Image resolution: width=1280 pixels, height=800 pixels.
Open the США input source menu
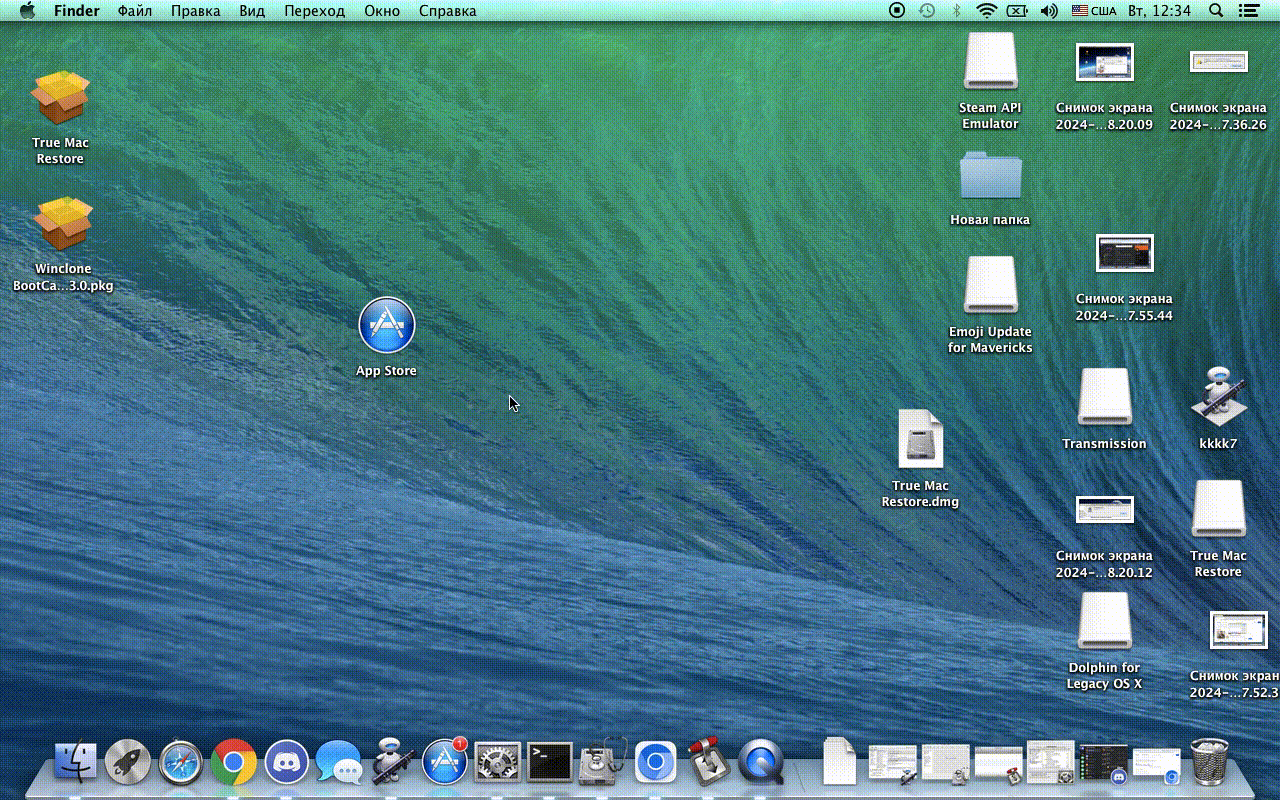(x=1094, y=11)
